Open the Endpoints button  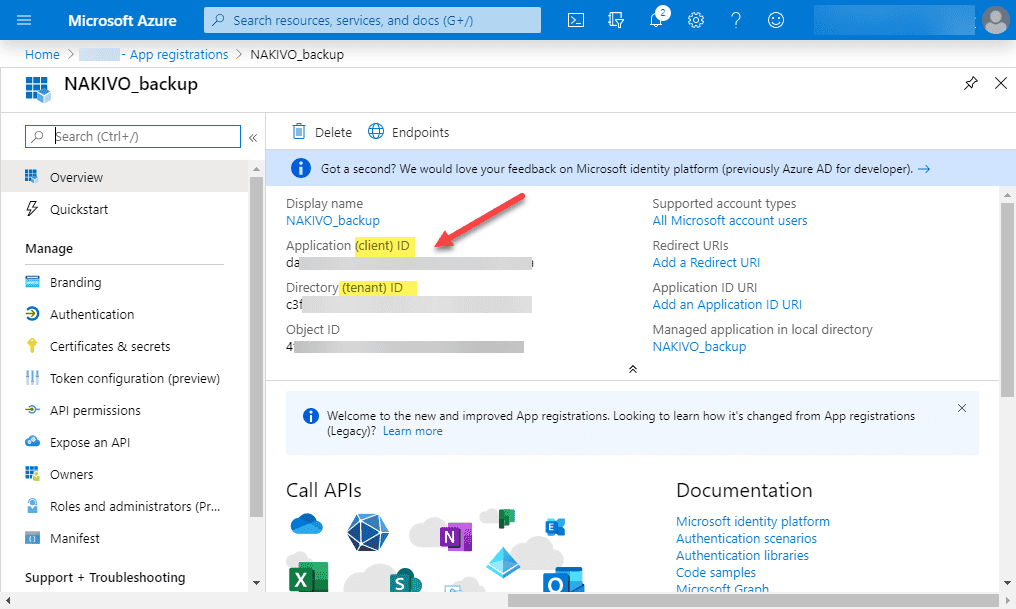coord(409,132)
